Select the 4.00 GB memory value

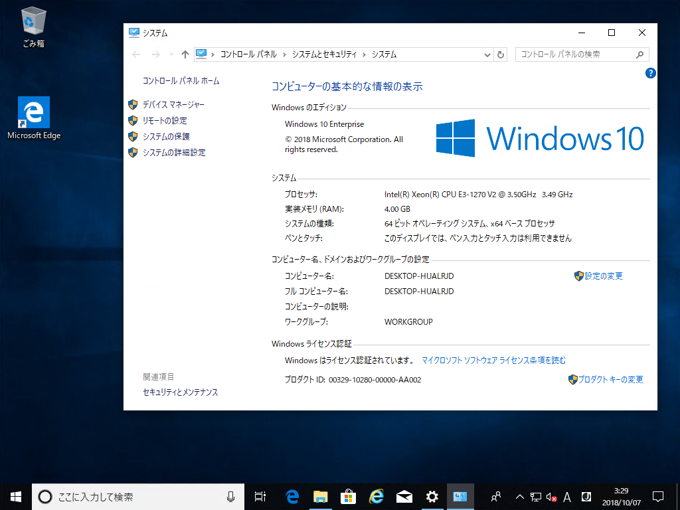pyautogui.click(x=397, y=209)
